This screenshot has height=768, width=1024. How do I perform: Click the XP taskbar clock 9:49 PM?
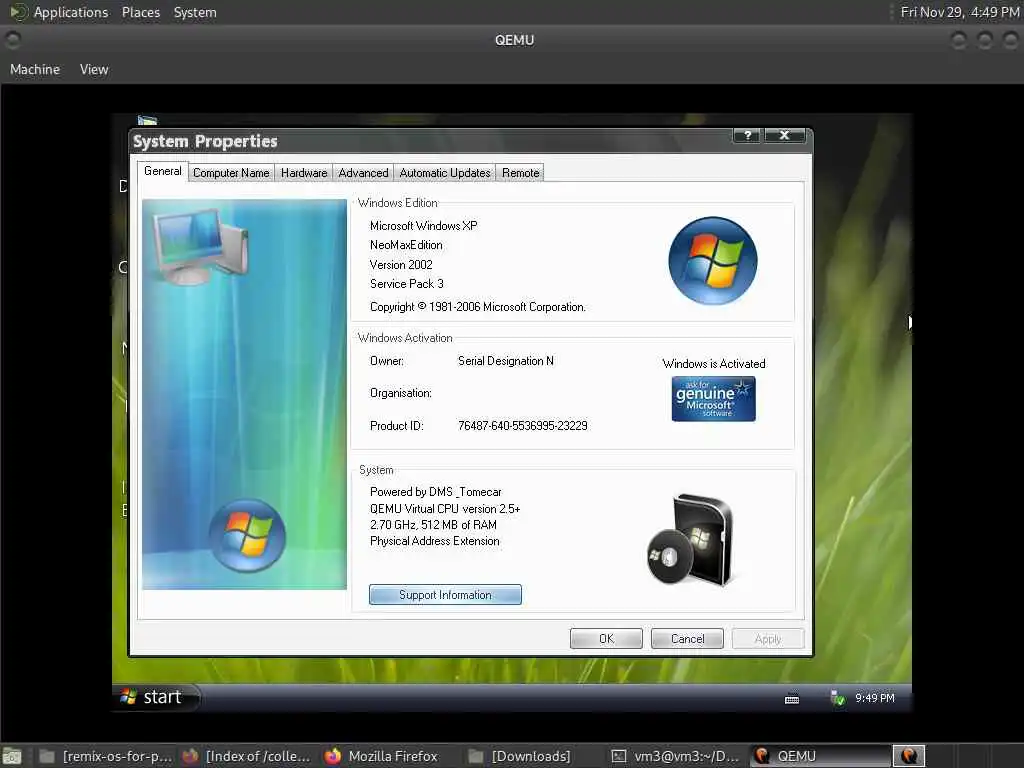874,698
